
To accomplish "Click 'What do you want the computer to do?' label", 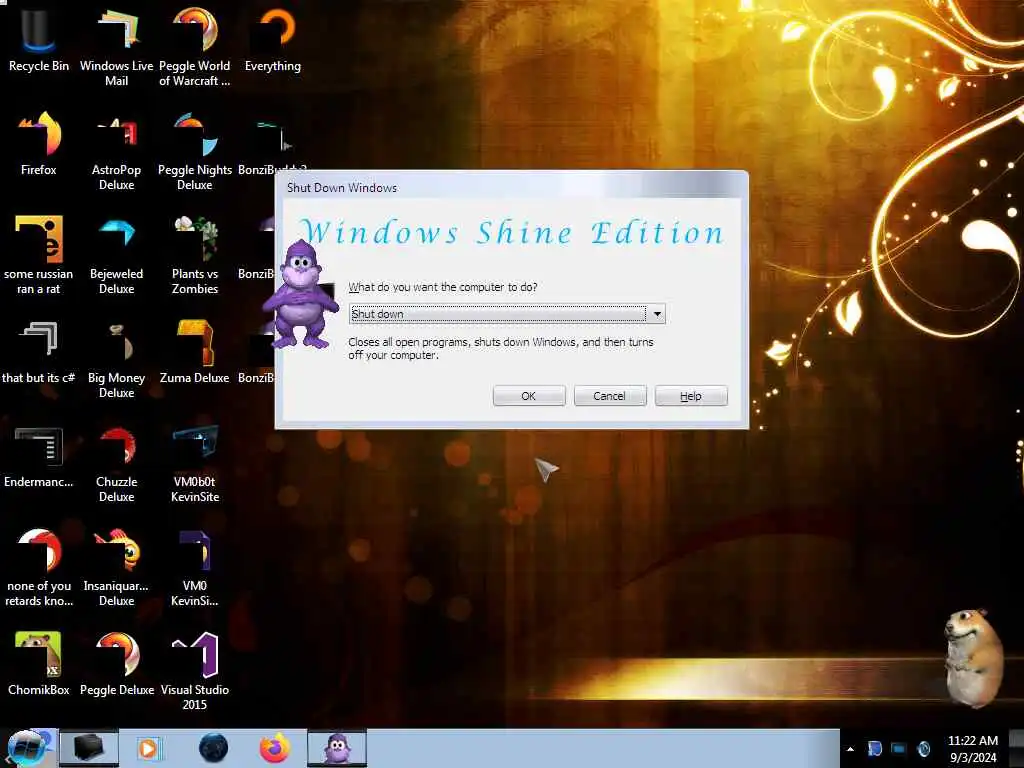I will [443, 287].
